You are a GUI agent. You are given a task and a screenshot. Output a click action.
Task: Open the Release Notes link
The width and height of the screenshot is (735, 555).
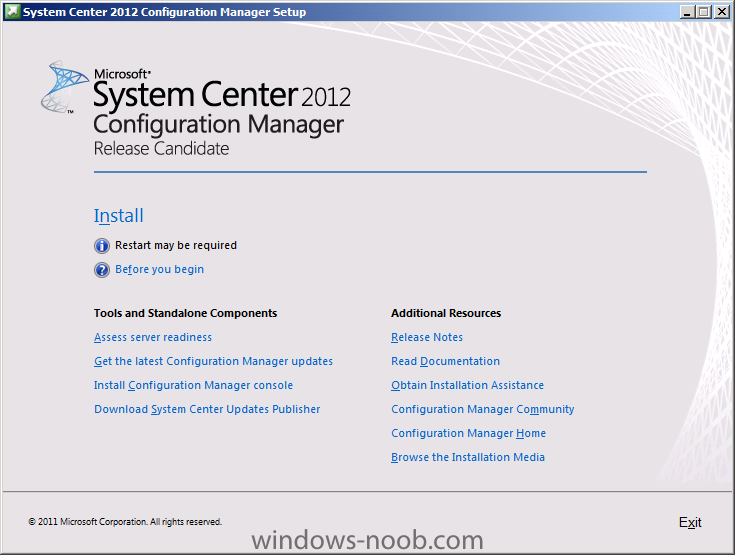[427, 337]
